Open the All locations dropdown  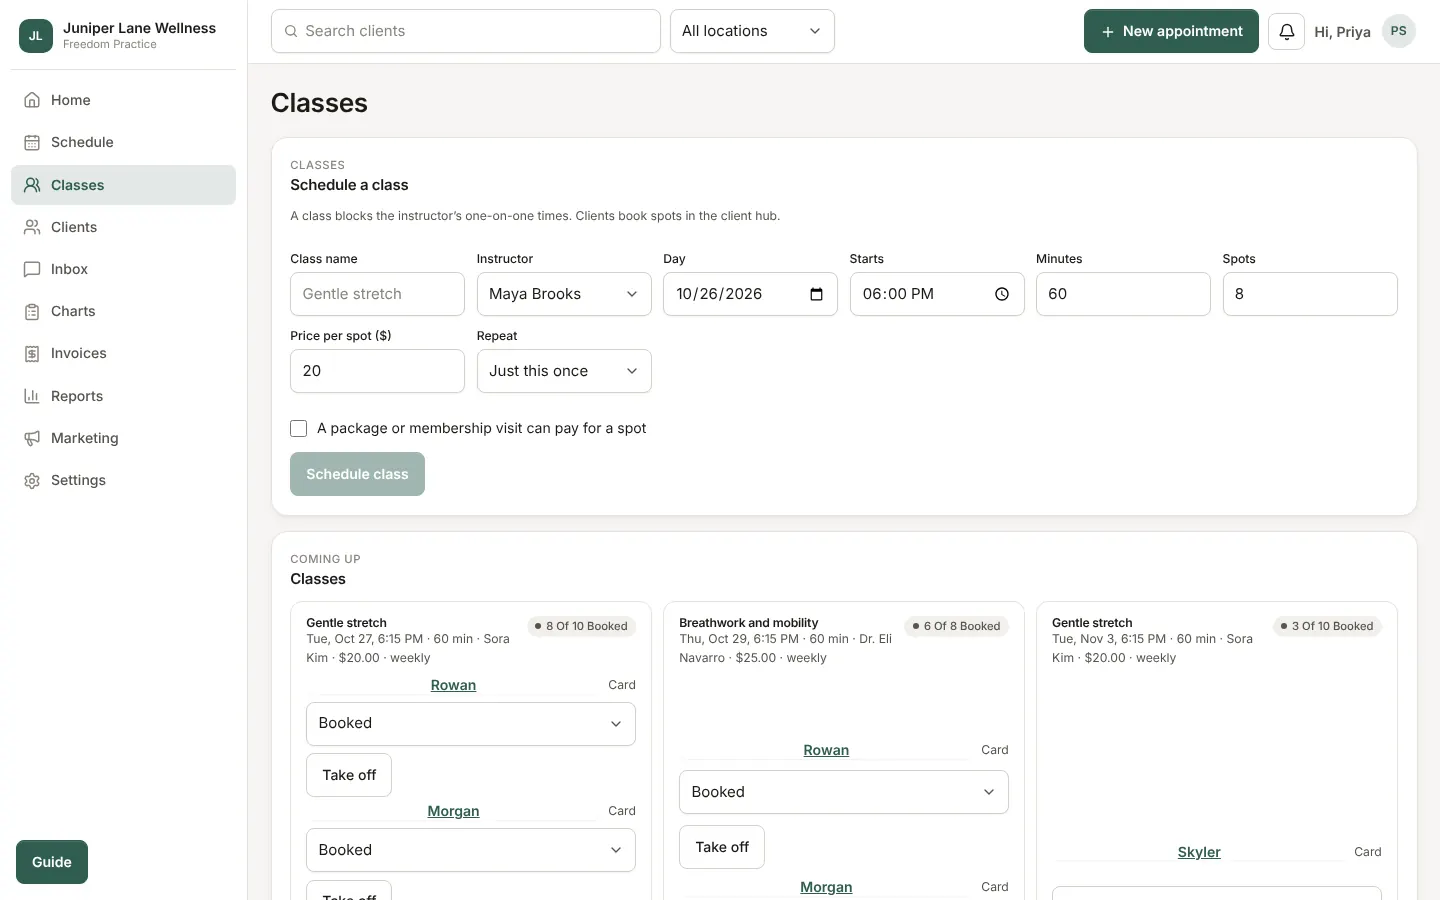[x=752, y=31]
